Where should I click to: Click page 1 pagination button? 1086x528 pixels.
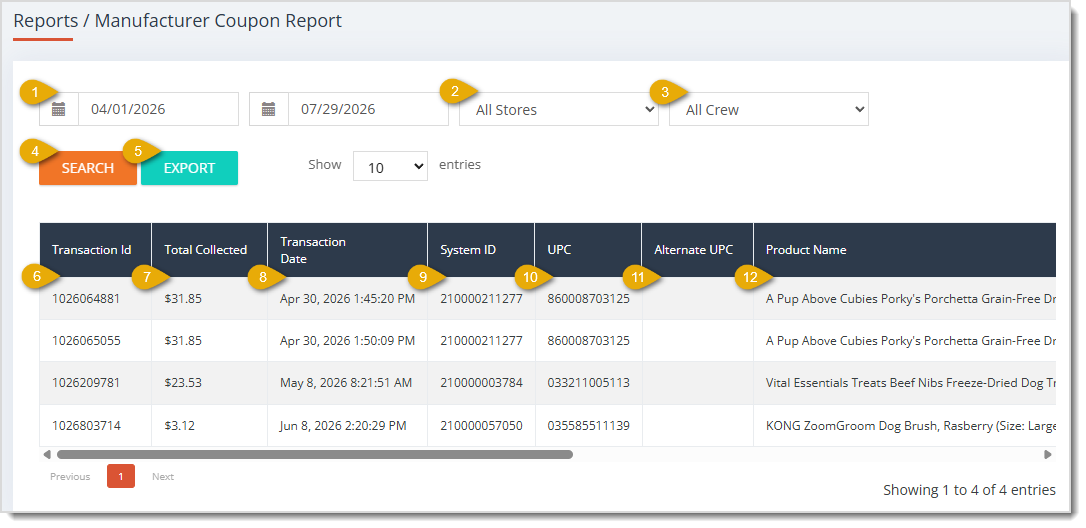(121, 476)
